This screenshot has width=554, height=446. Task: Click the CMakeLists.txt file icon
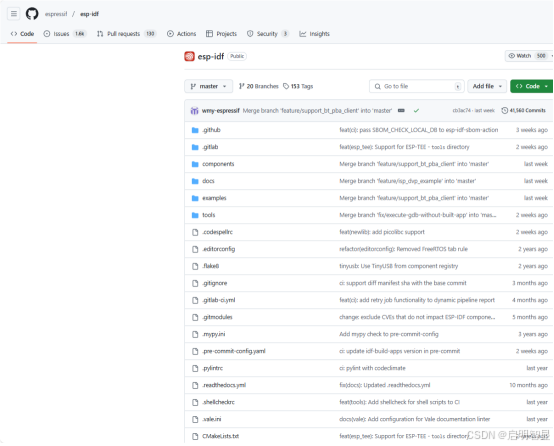tap(195, 436)
